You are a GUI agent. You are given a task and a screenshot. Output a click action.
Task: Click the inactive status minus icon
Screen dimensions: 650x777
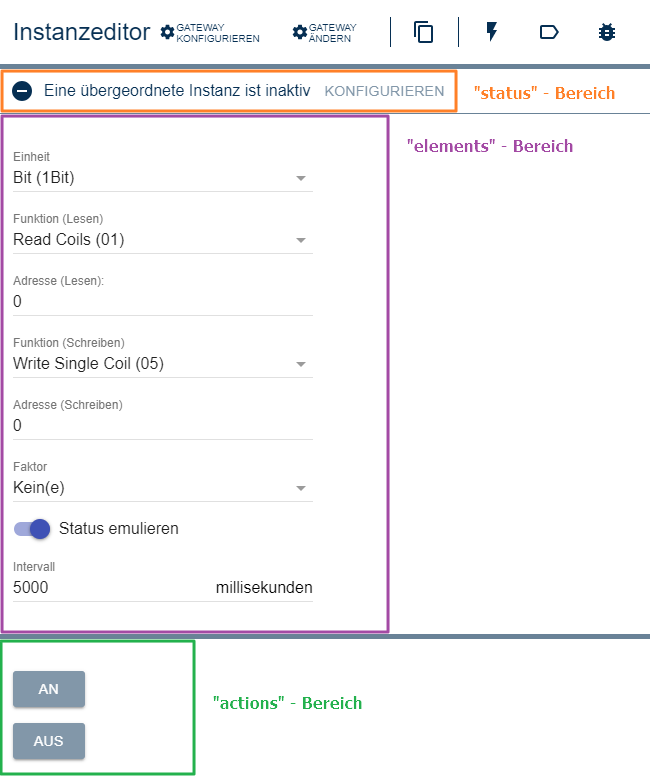[23, 91]
